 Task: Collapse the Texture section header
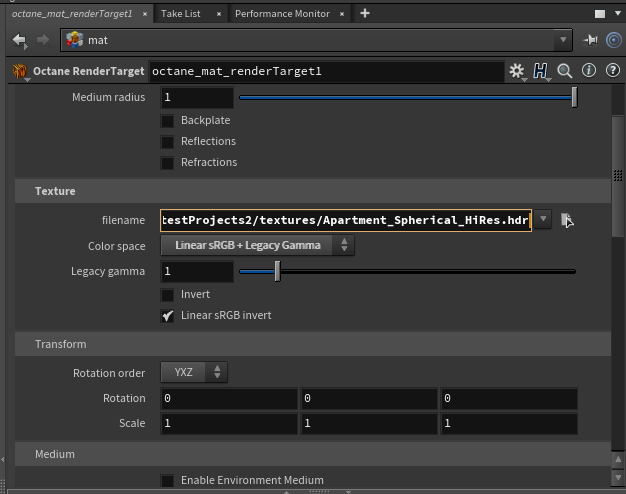(313, 191)
